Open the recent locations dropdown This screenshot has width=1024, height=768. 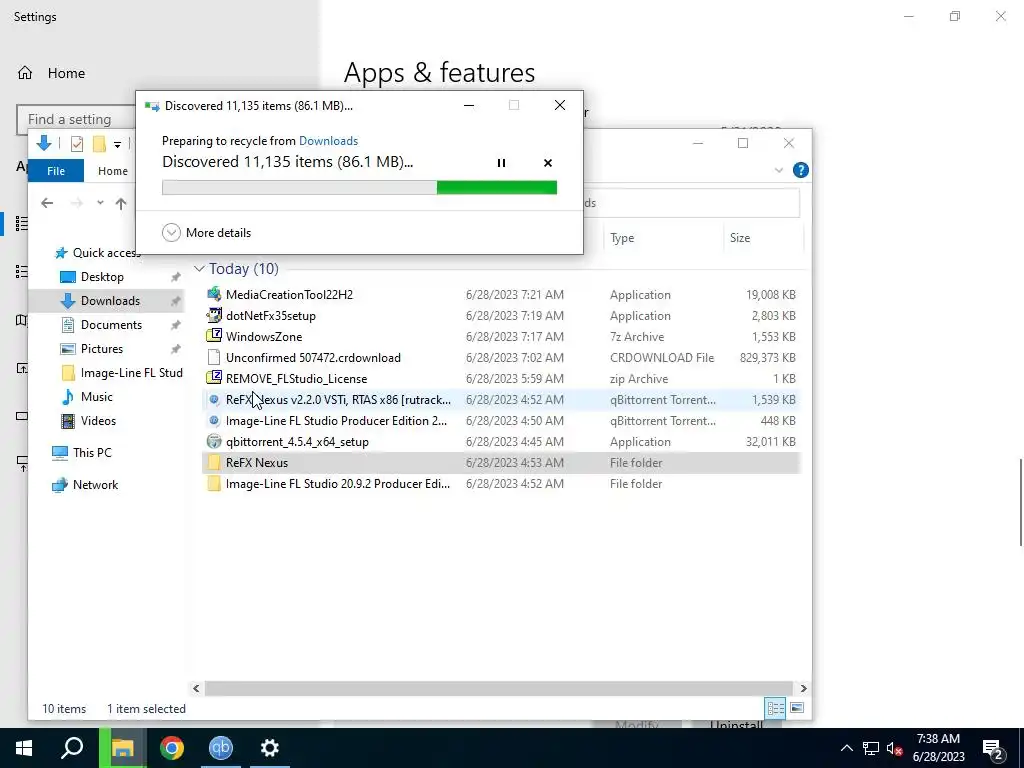coord(100,203)
